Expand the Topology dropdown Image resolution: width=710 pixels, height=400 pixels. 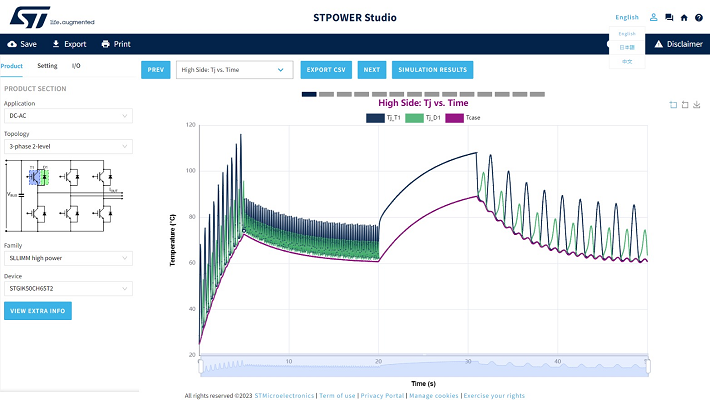tap(67, 146)
